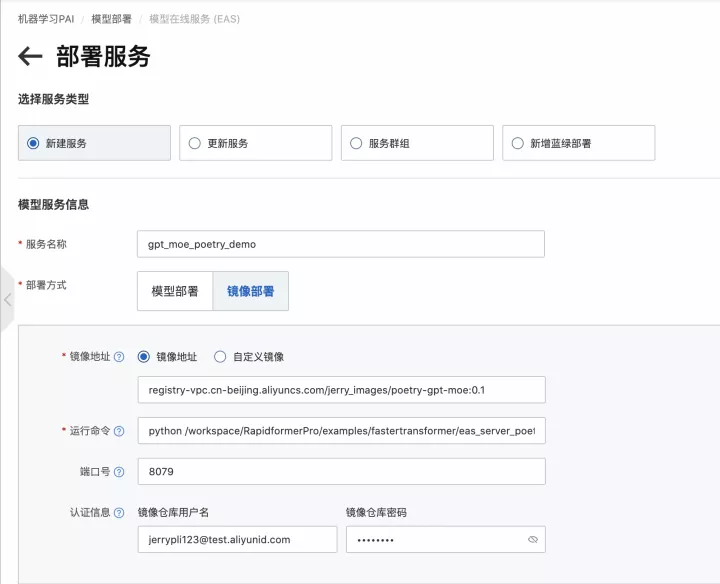Expand the collapsed left sidebar handle
The height and width of the screenshot is (584, 720).
point(7,299)
